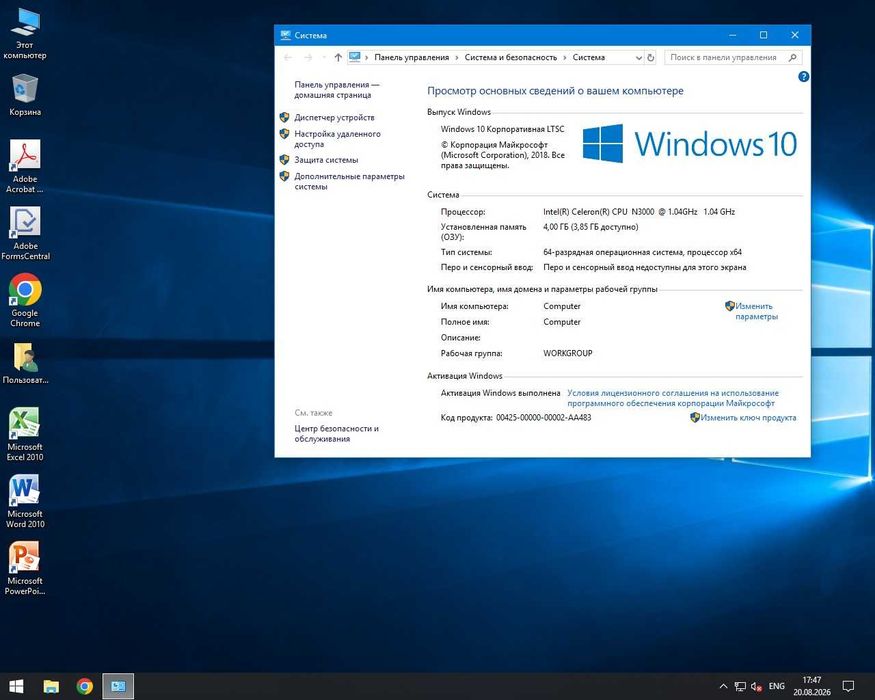
Task: Select the Microsoft Excel 2010 desktop shortcut
Action: coord(25,434)
